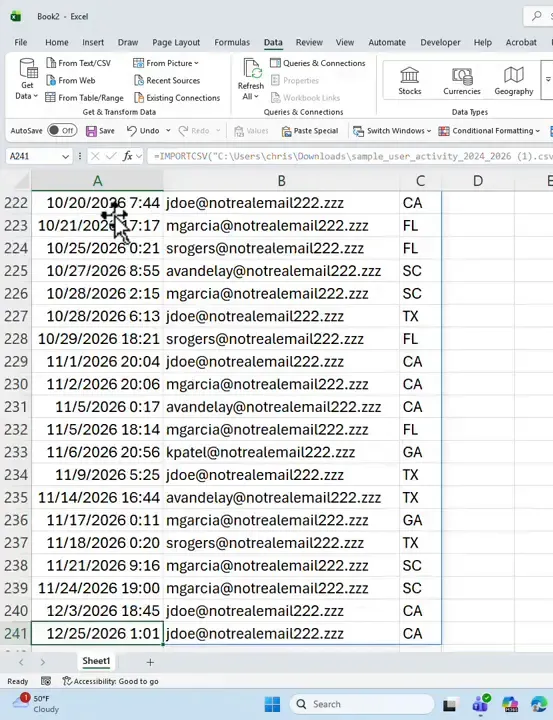Select column B header
553x720 pixels.
(x=282, y=181)
